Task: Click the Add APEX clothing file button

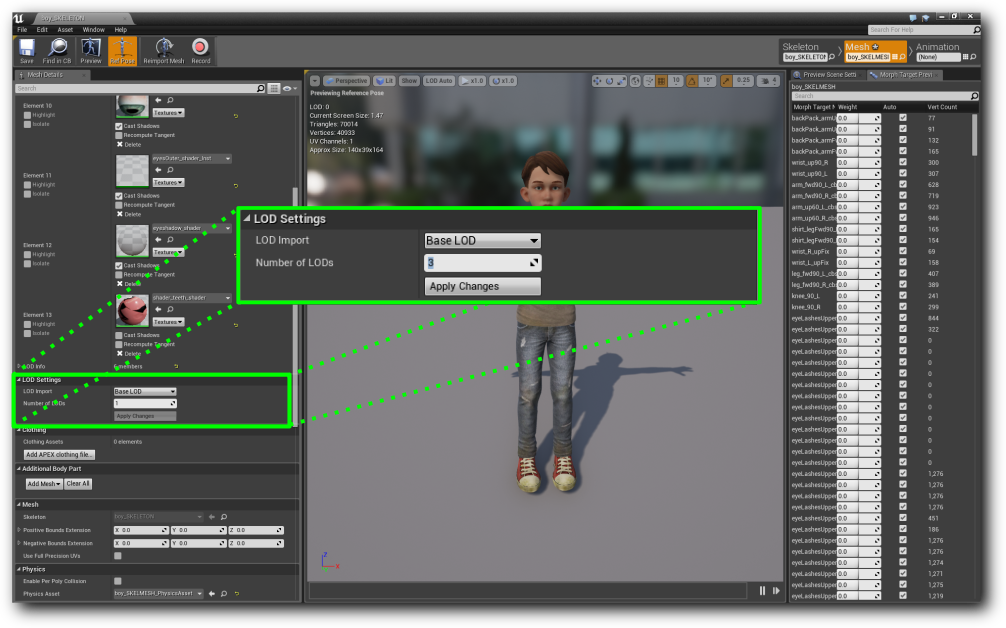Action: click(60, 455)
